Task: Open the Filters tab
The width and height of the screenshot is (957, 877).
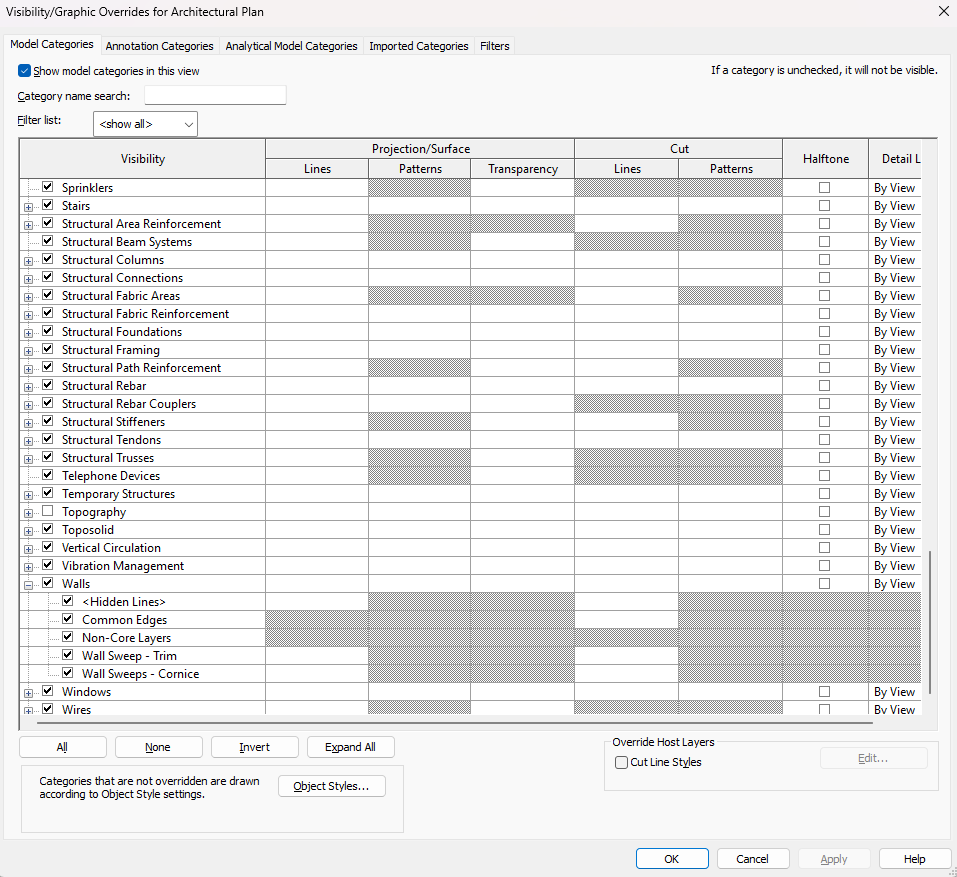Action: coord(494,45)
